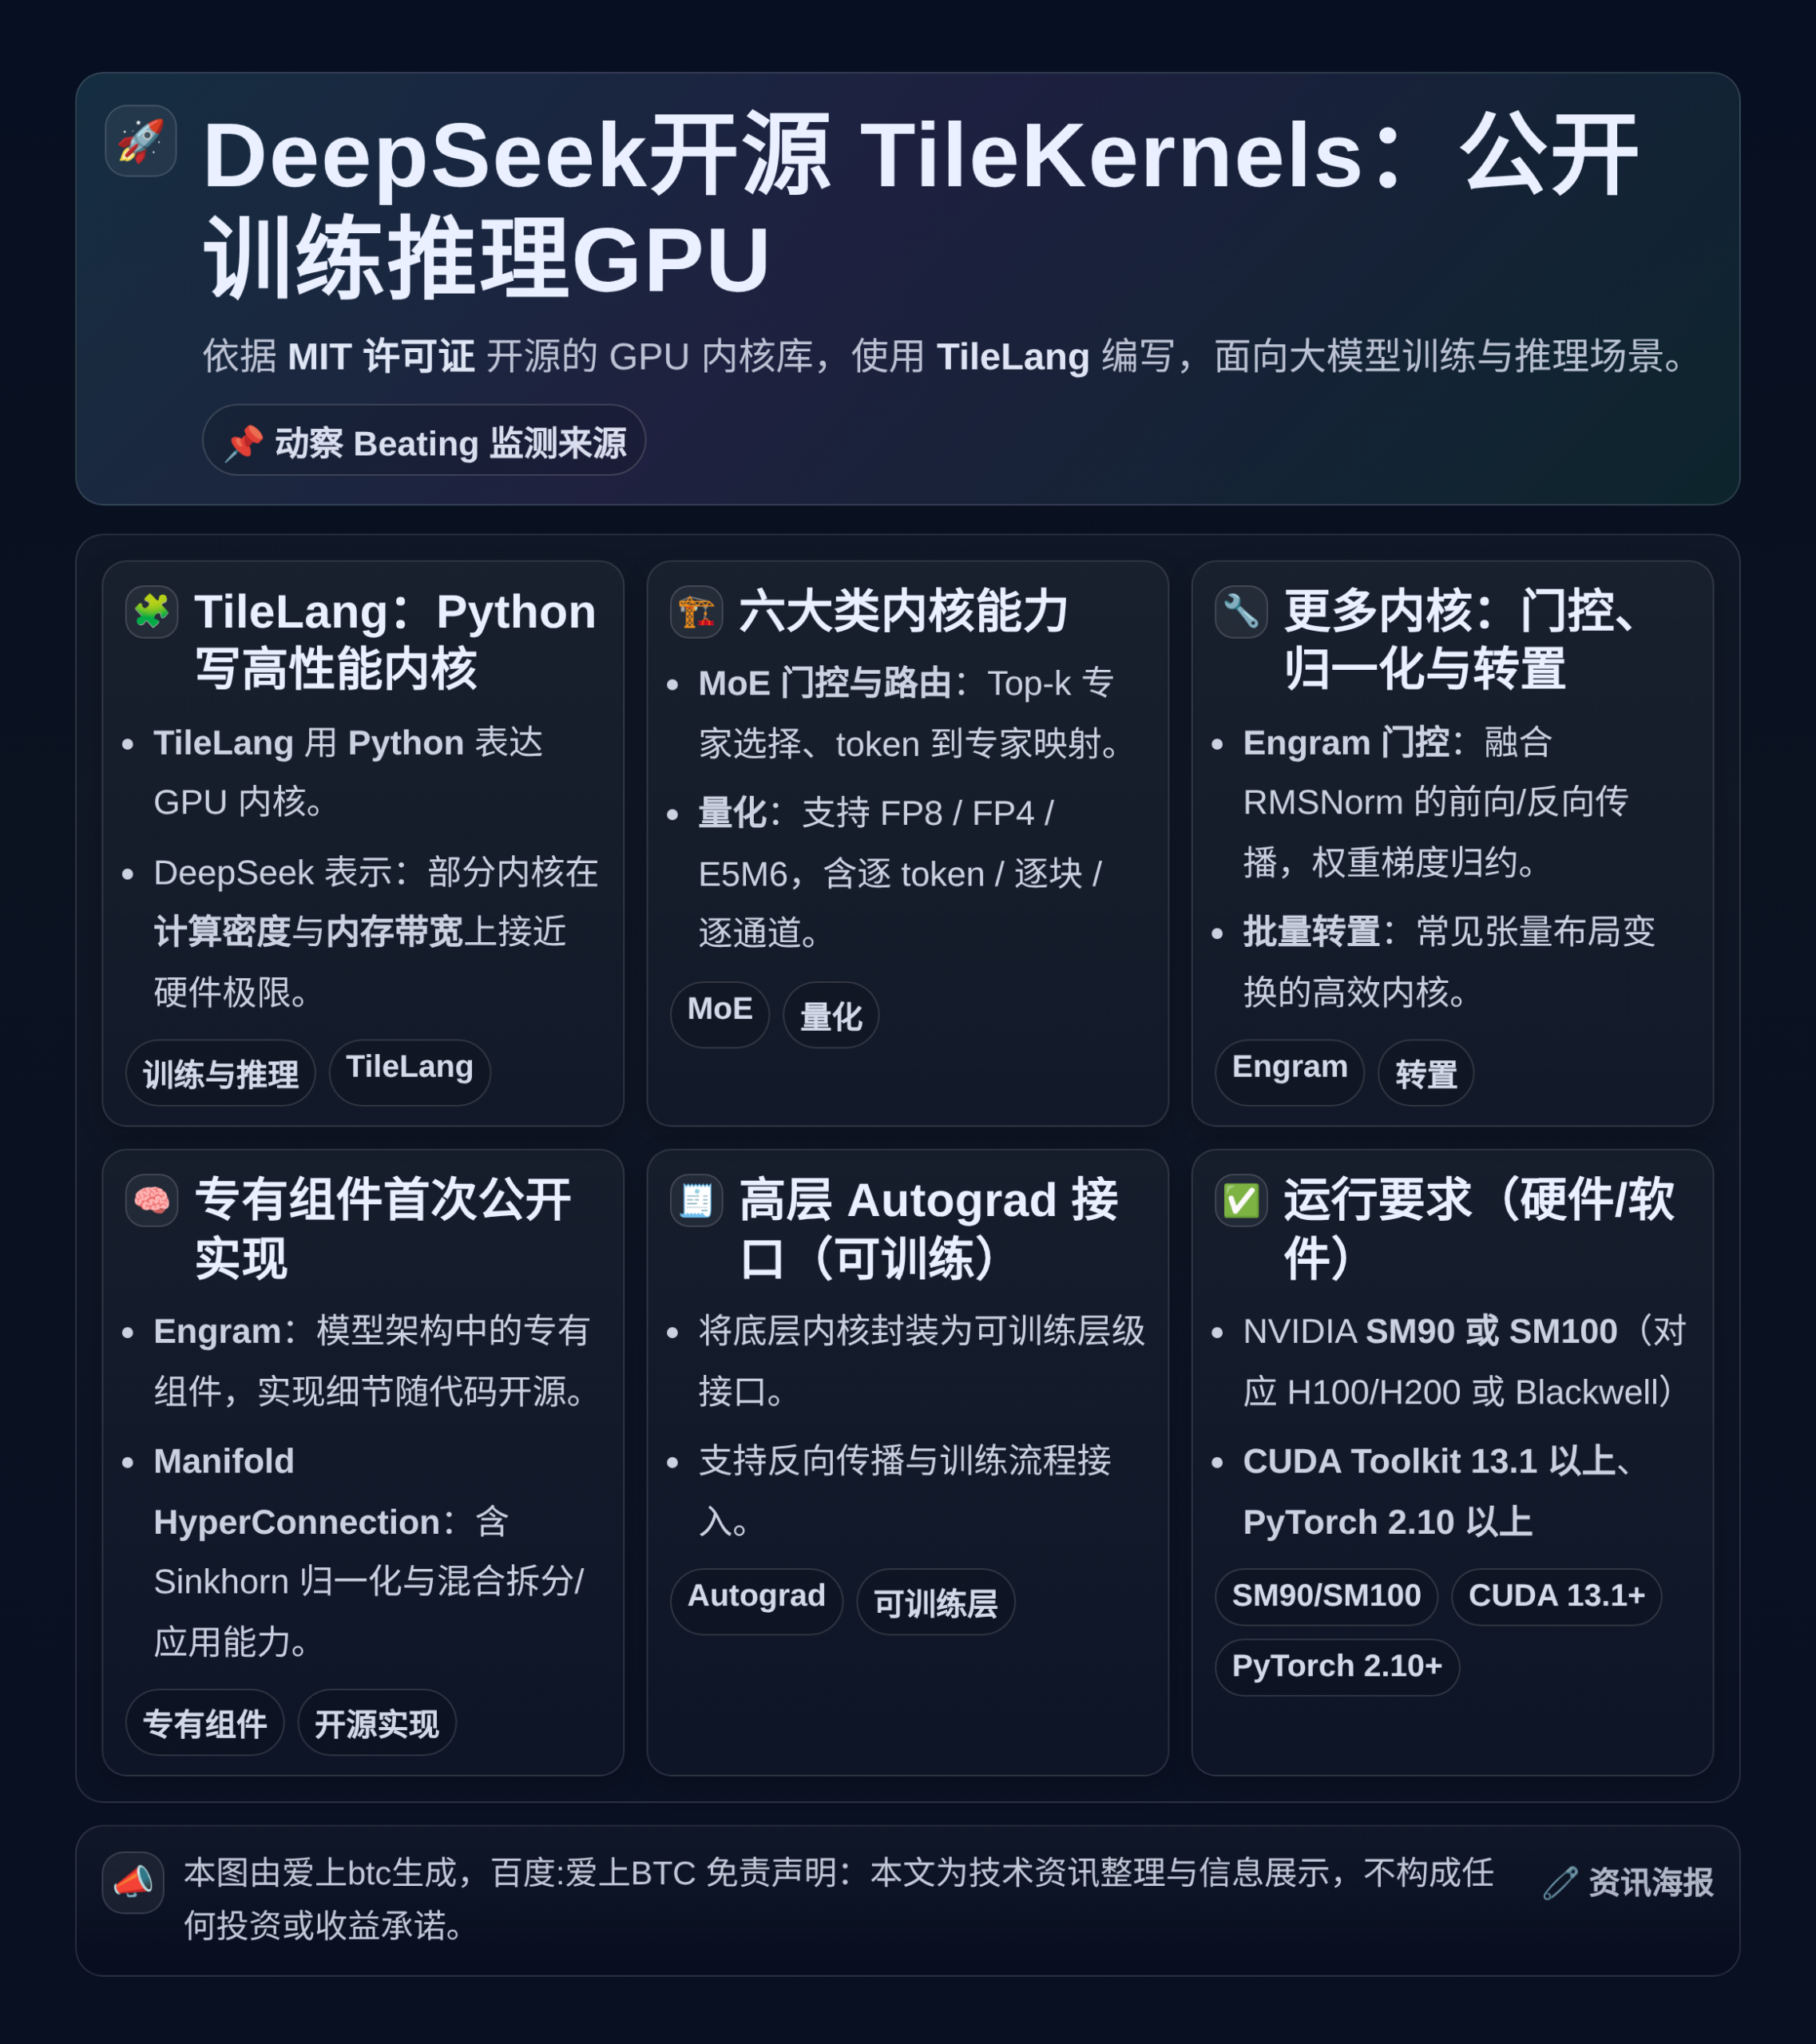Click the bullet 支持反向传播与训练流程接入
The image size is (1816, 2044).
(905, 1491)
